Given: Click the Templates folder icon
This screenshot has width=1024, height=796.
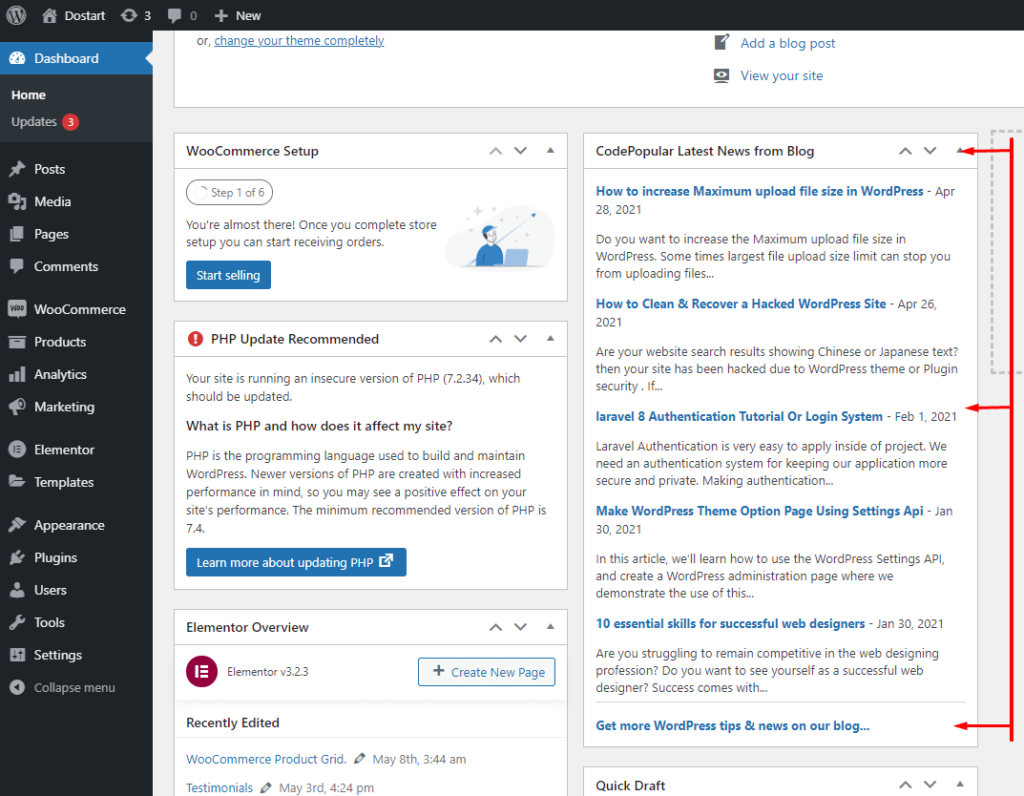Looking at the screenshot, I should point(18,482).
